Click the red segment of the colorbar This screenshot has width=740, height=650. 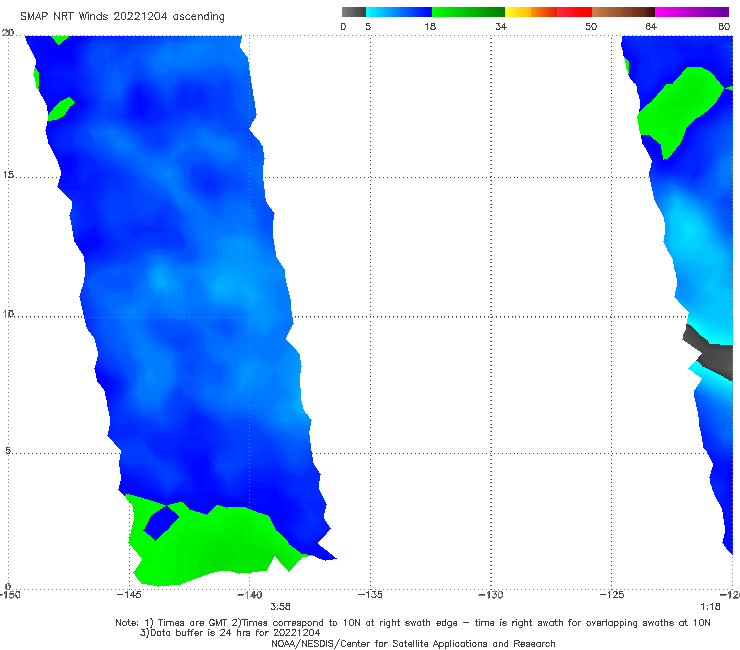tap(574, 12)
